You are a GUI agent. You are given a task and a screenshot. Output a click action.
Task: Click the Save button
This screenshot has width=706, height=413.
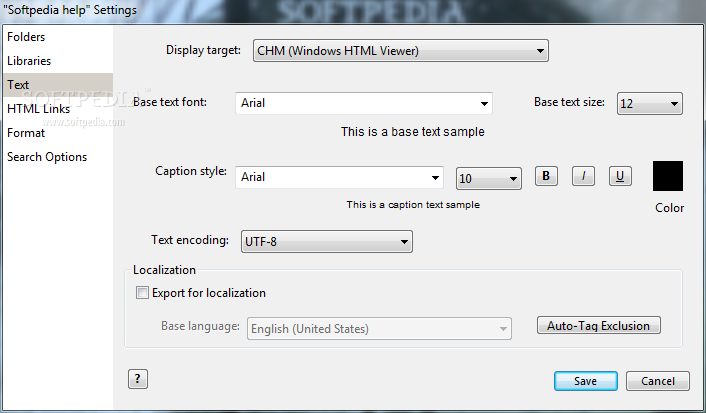[585, 381]
